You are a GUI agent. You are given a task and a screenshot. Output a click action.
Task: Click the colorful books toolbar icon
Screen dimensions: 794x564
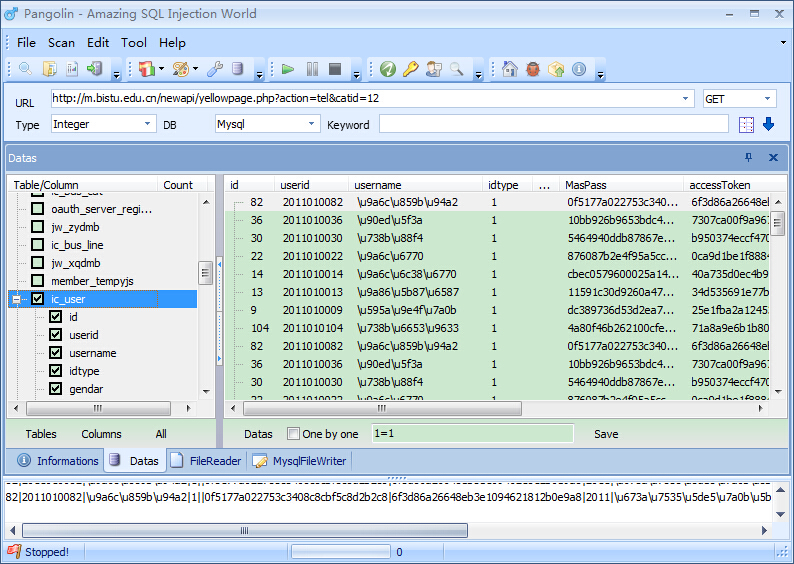click(x=147, y=69)
